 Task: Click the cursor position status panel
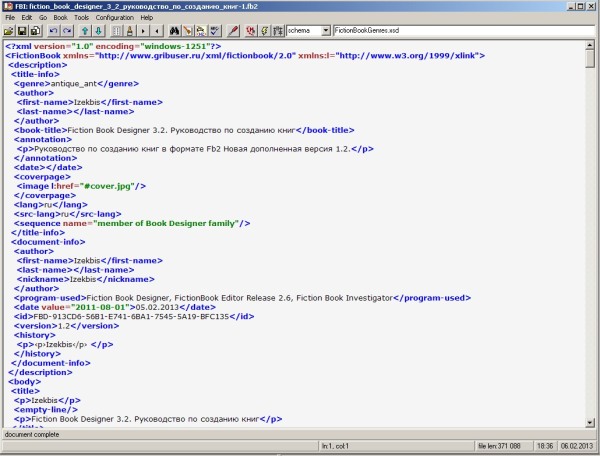click(x=335, y=446)
